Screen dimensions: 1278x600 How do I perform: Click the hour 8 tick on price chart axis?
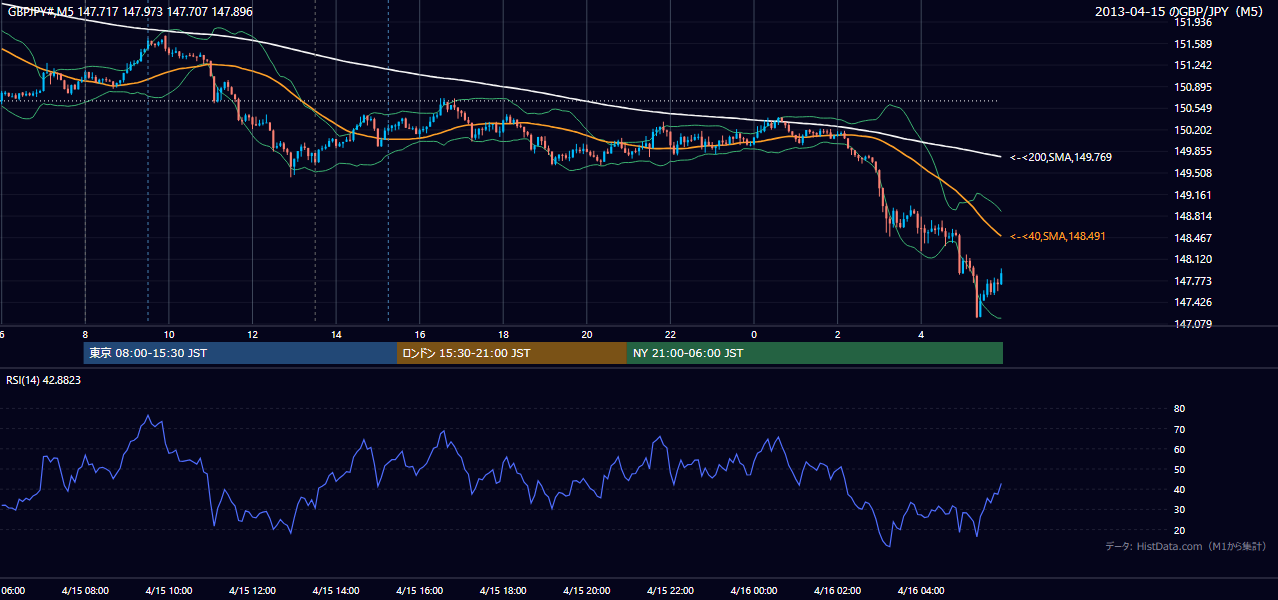pos(85,334)
